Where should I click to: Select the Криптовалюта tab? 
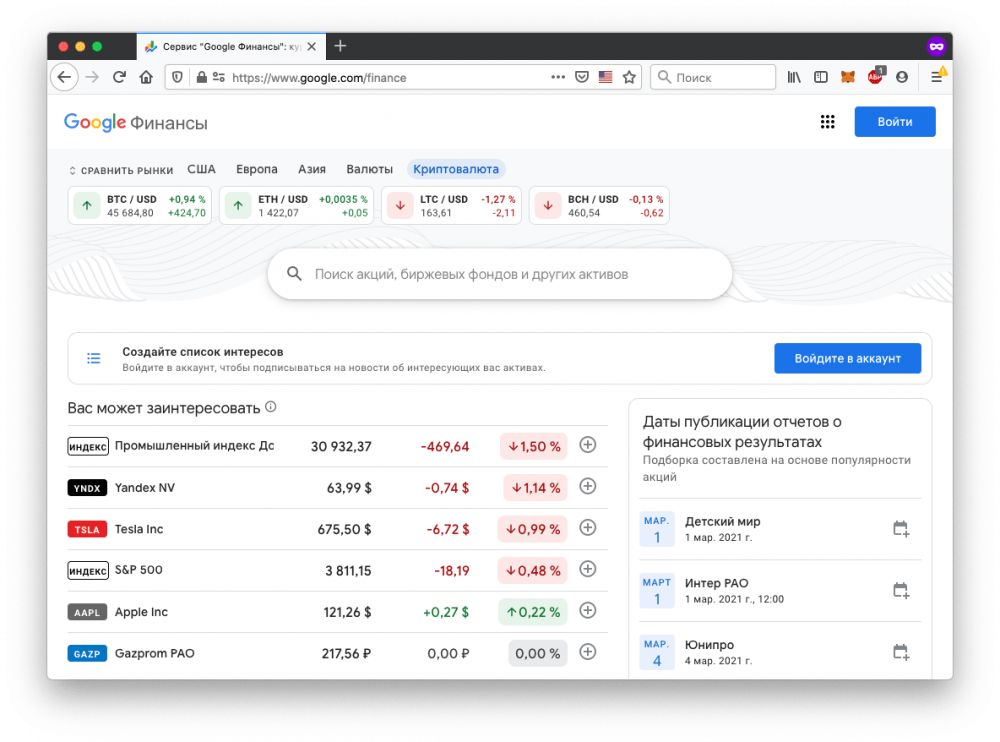coord(456,169)
